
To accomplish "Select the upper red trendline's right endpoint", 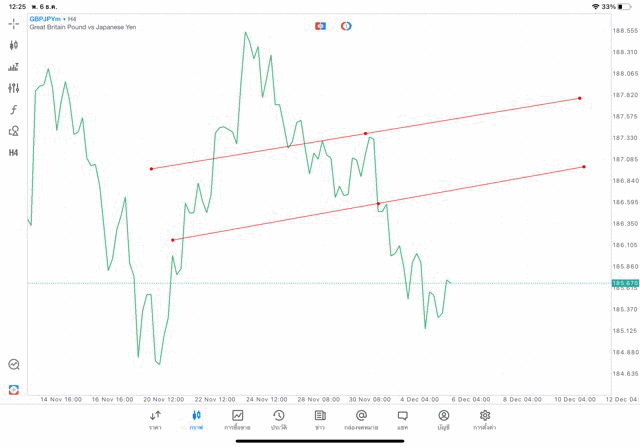I will [x=580, y=98].
